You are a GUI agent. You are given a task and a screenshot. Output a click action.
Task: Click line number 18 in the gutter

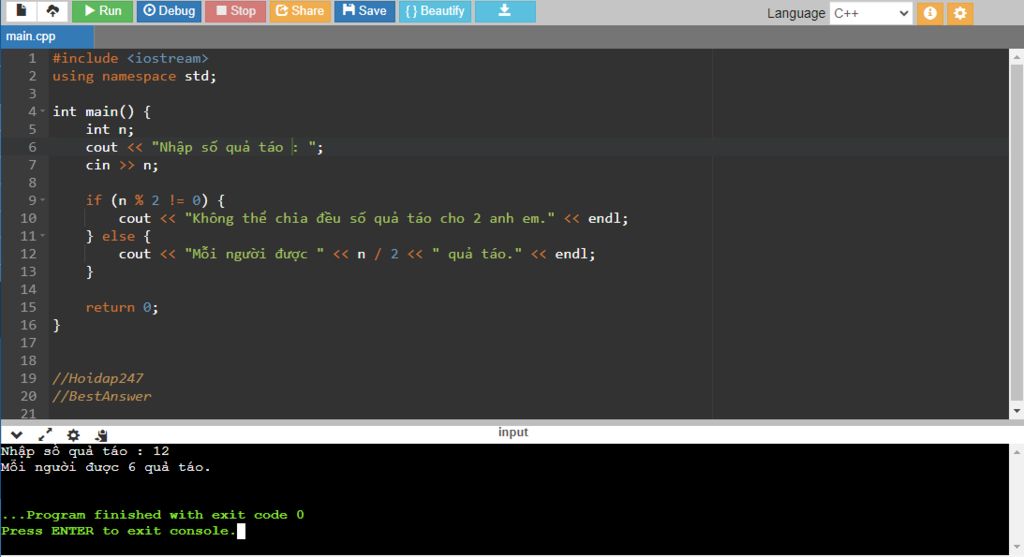point(29,360)
